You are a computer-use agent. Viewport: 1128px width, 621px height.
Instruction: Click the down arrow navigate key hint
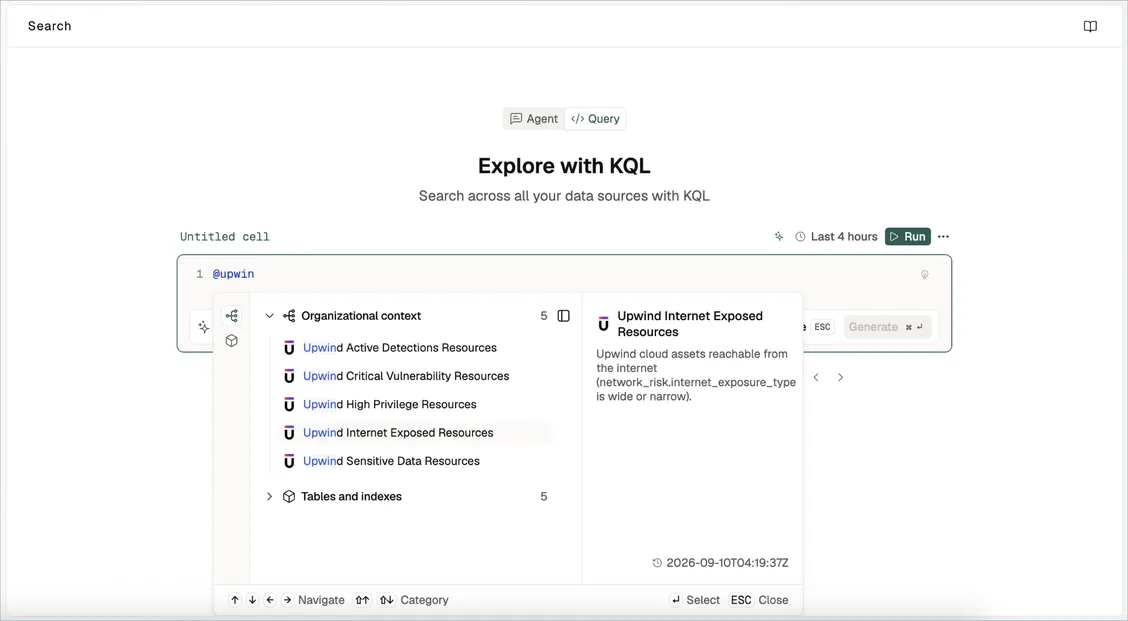coord(253,600)
